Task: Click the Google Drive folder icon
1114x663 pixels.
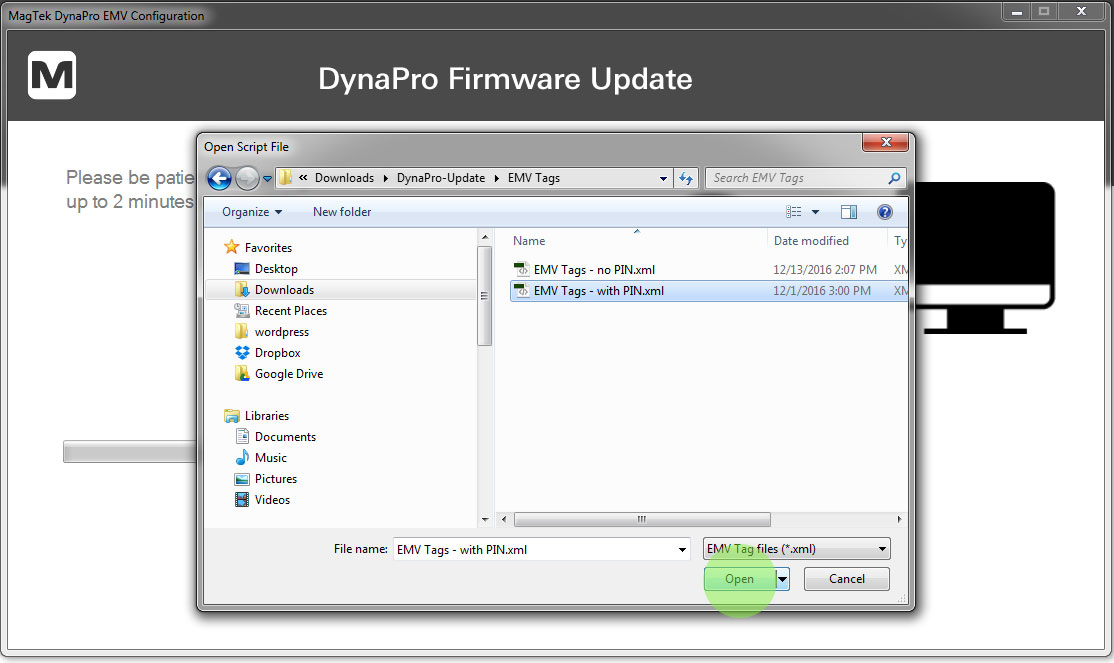Action: [x=242, y=374]
